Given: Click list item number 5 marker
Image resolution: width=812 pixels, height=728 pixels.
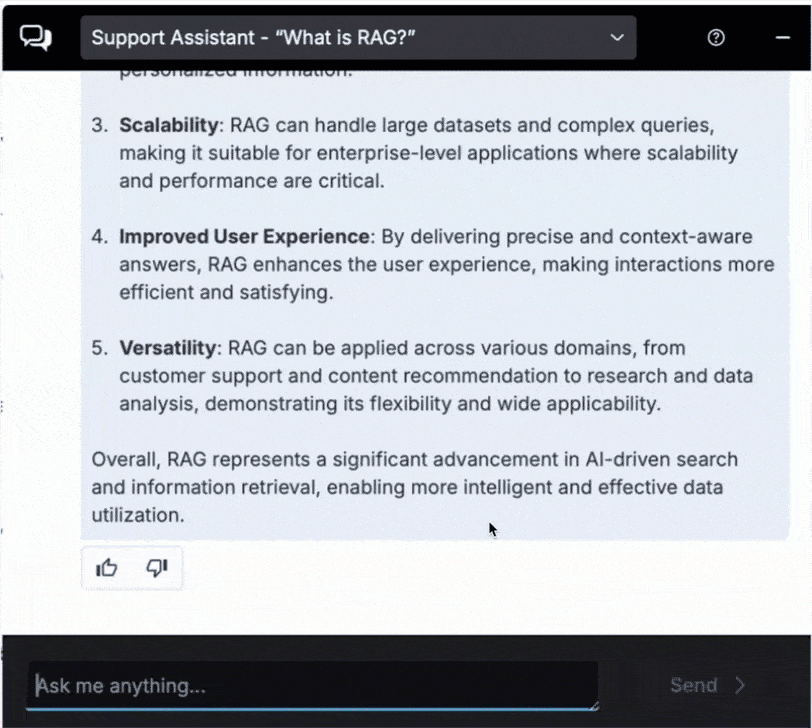Looking at the screenshot, I should (x=99, y=347).
